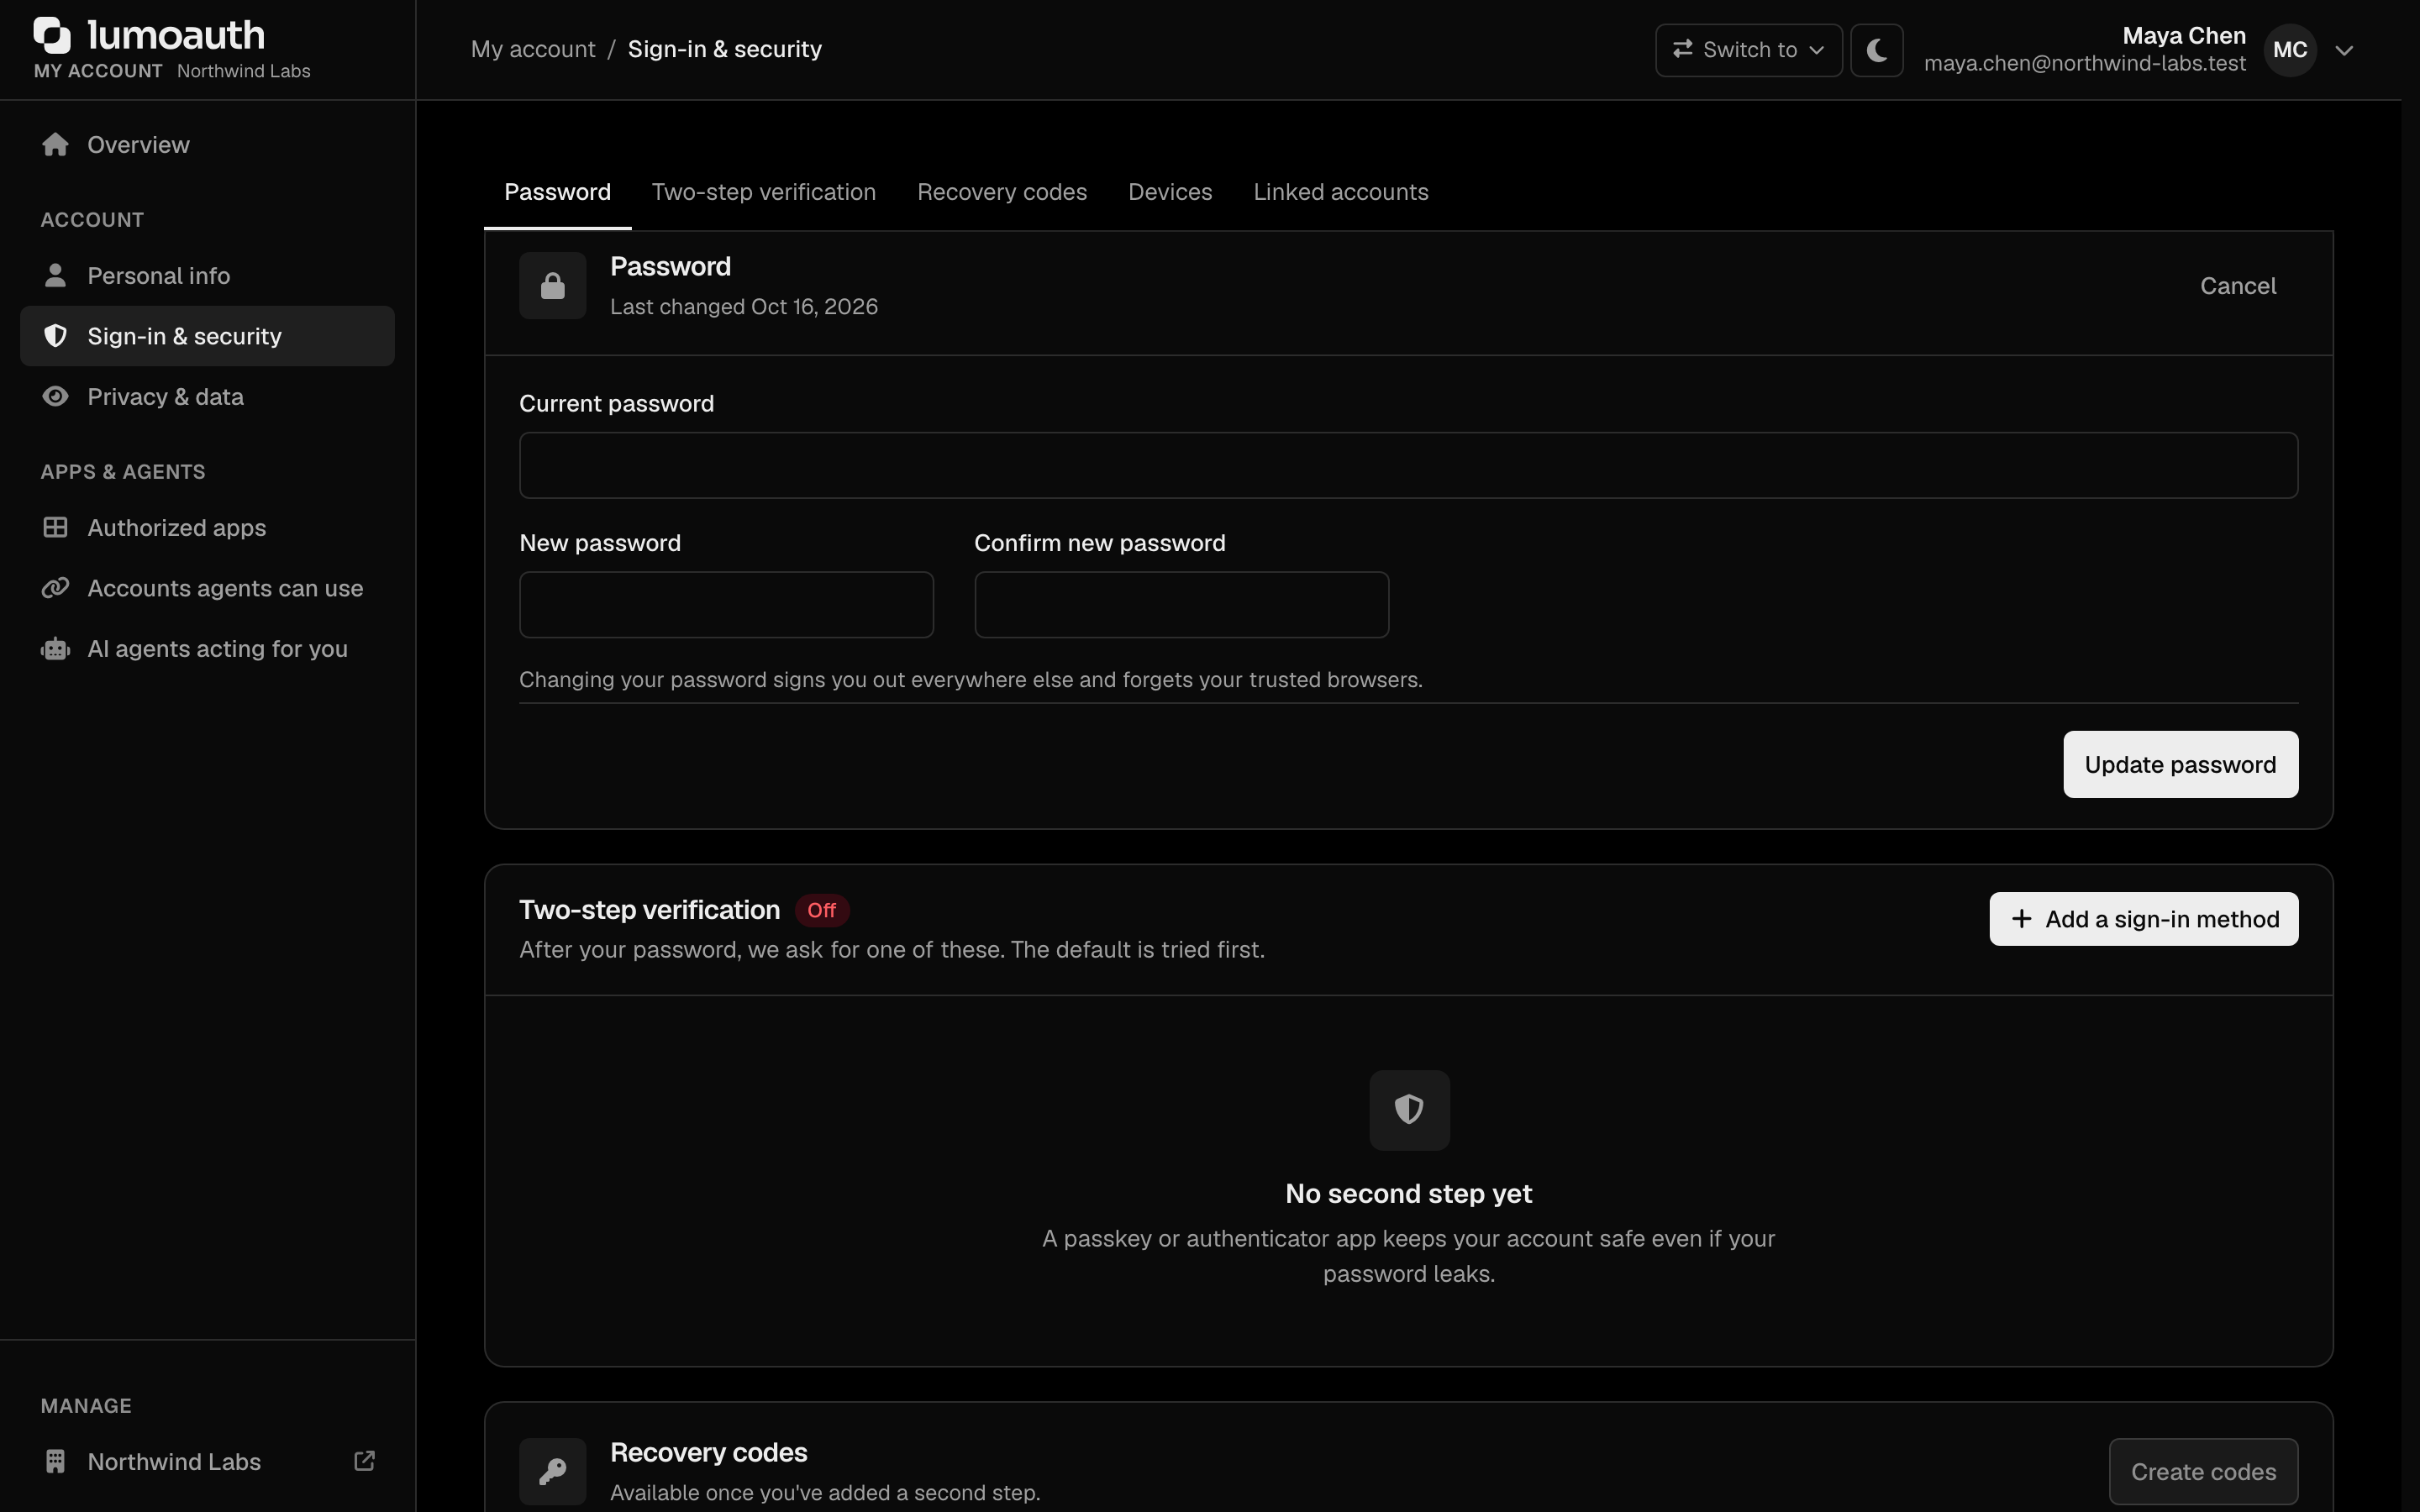Select the Password tab

(x=557, y=192)
